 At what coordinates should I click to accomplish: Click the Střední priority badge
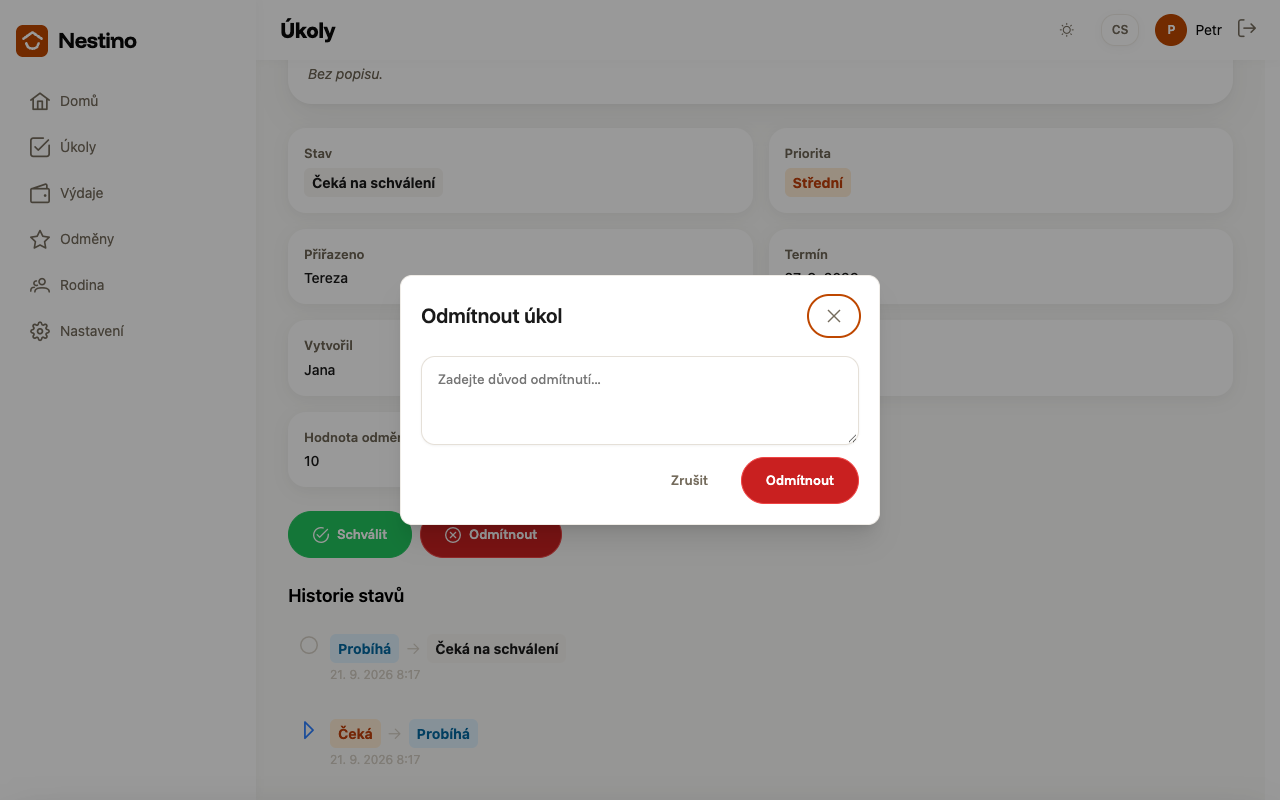click(818, 183)
